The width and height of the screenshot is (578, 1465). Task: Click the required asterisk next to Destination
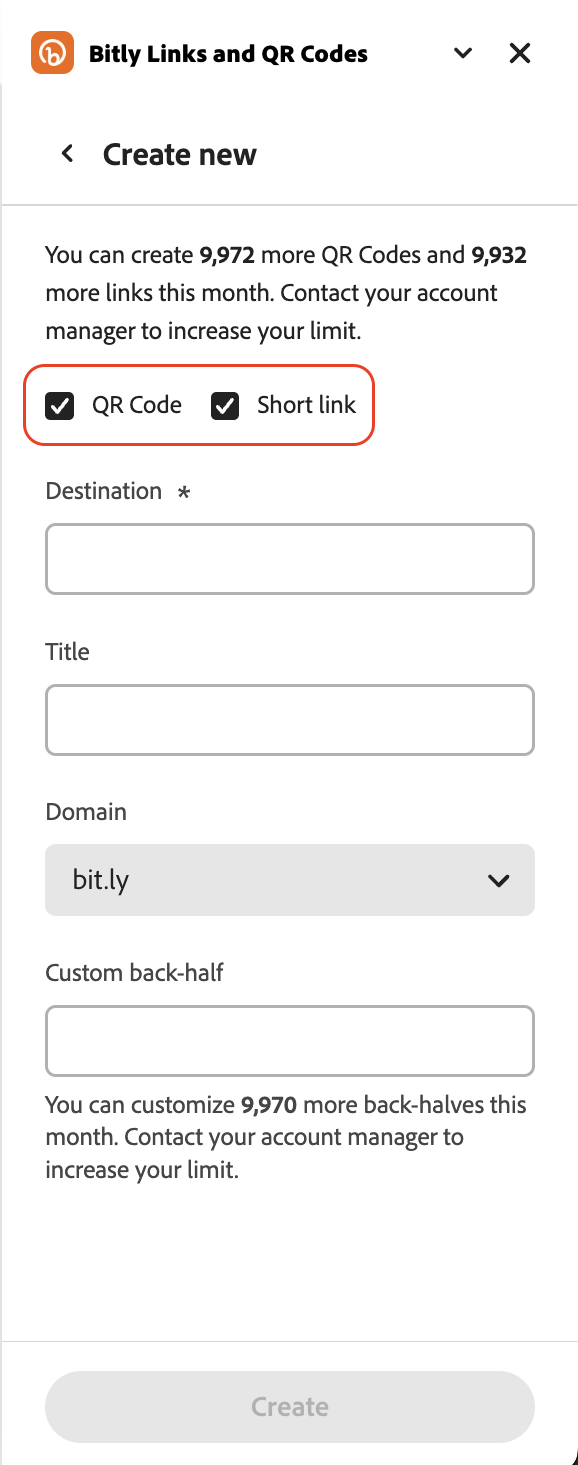click(184, 493)
